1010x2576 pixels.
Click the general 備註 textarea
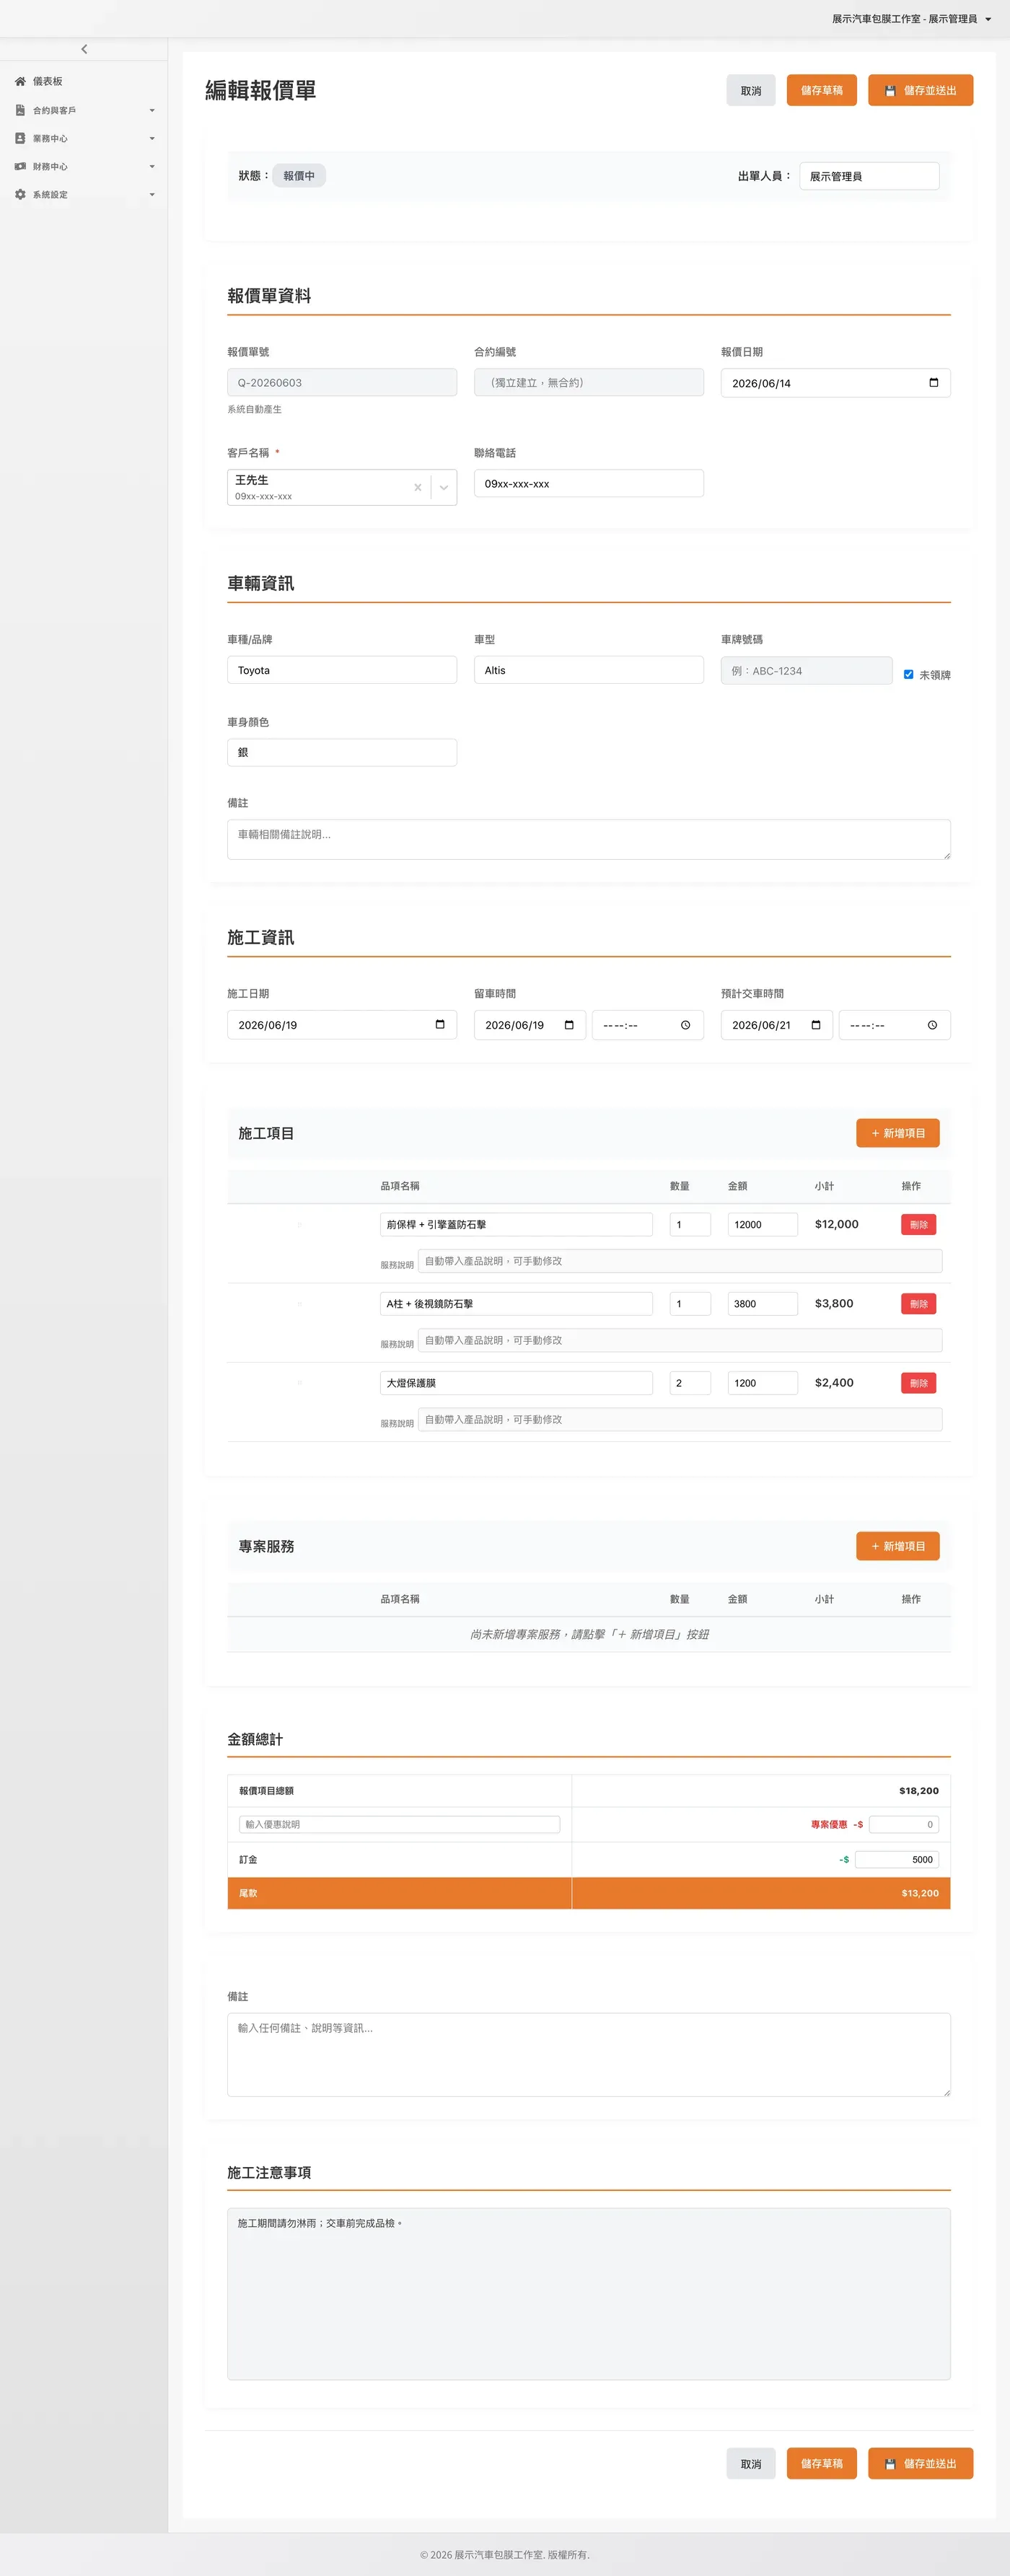tap(588, 2054)
